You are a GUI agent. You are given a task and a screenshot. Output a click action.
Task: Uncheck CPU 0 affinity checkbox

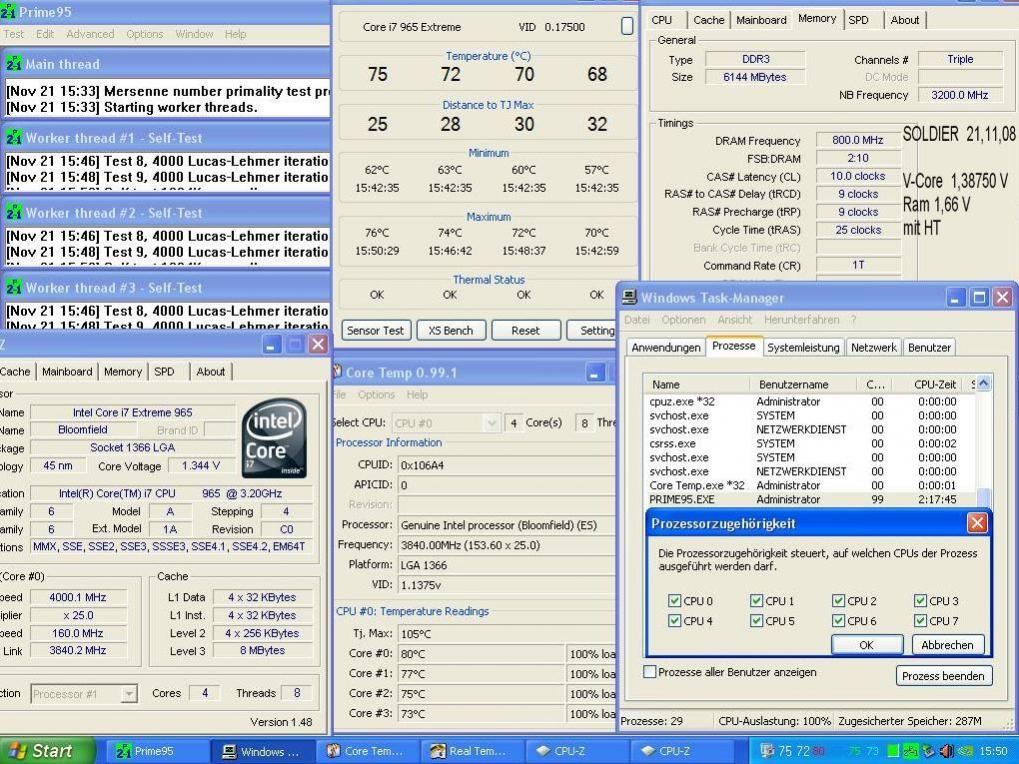tap(675, 601)
